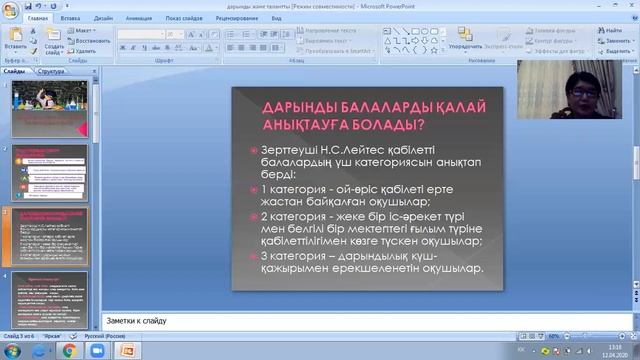640x360 pixels.
Task: Save the presentation from quick access toolbar
Action: coord(28,6)
